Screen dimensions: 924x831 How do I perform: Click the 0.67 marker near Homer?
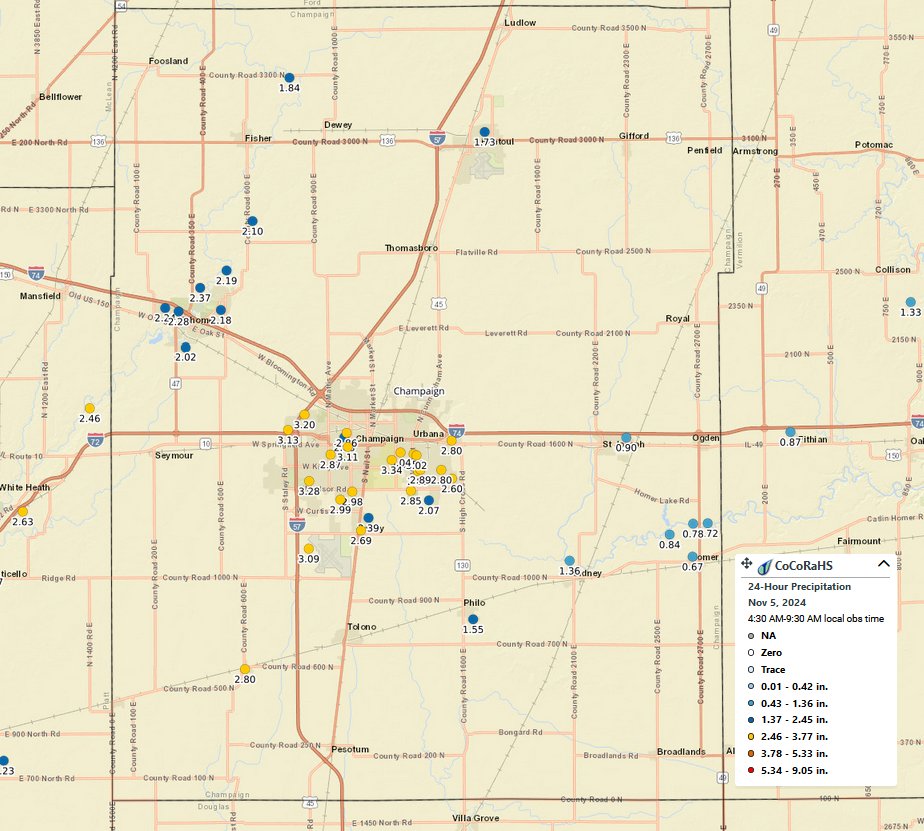[692, 557]
